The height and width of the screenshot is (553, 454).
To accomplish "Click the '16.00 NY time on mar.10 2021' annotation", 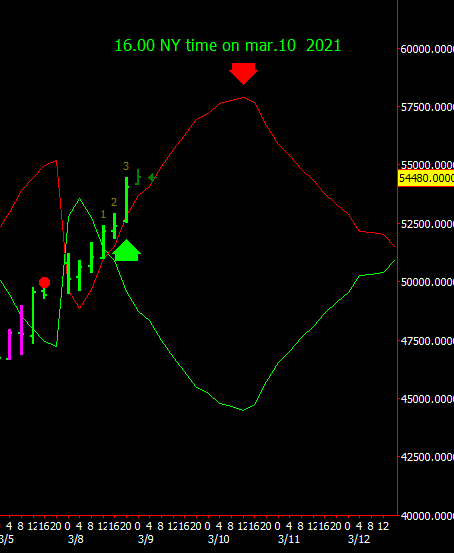I will 228,45.
